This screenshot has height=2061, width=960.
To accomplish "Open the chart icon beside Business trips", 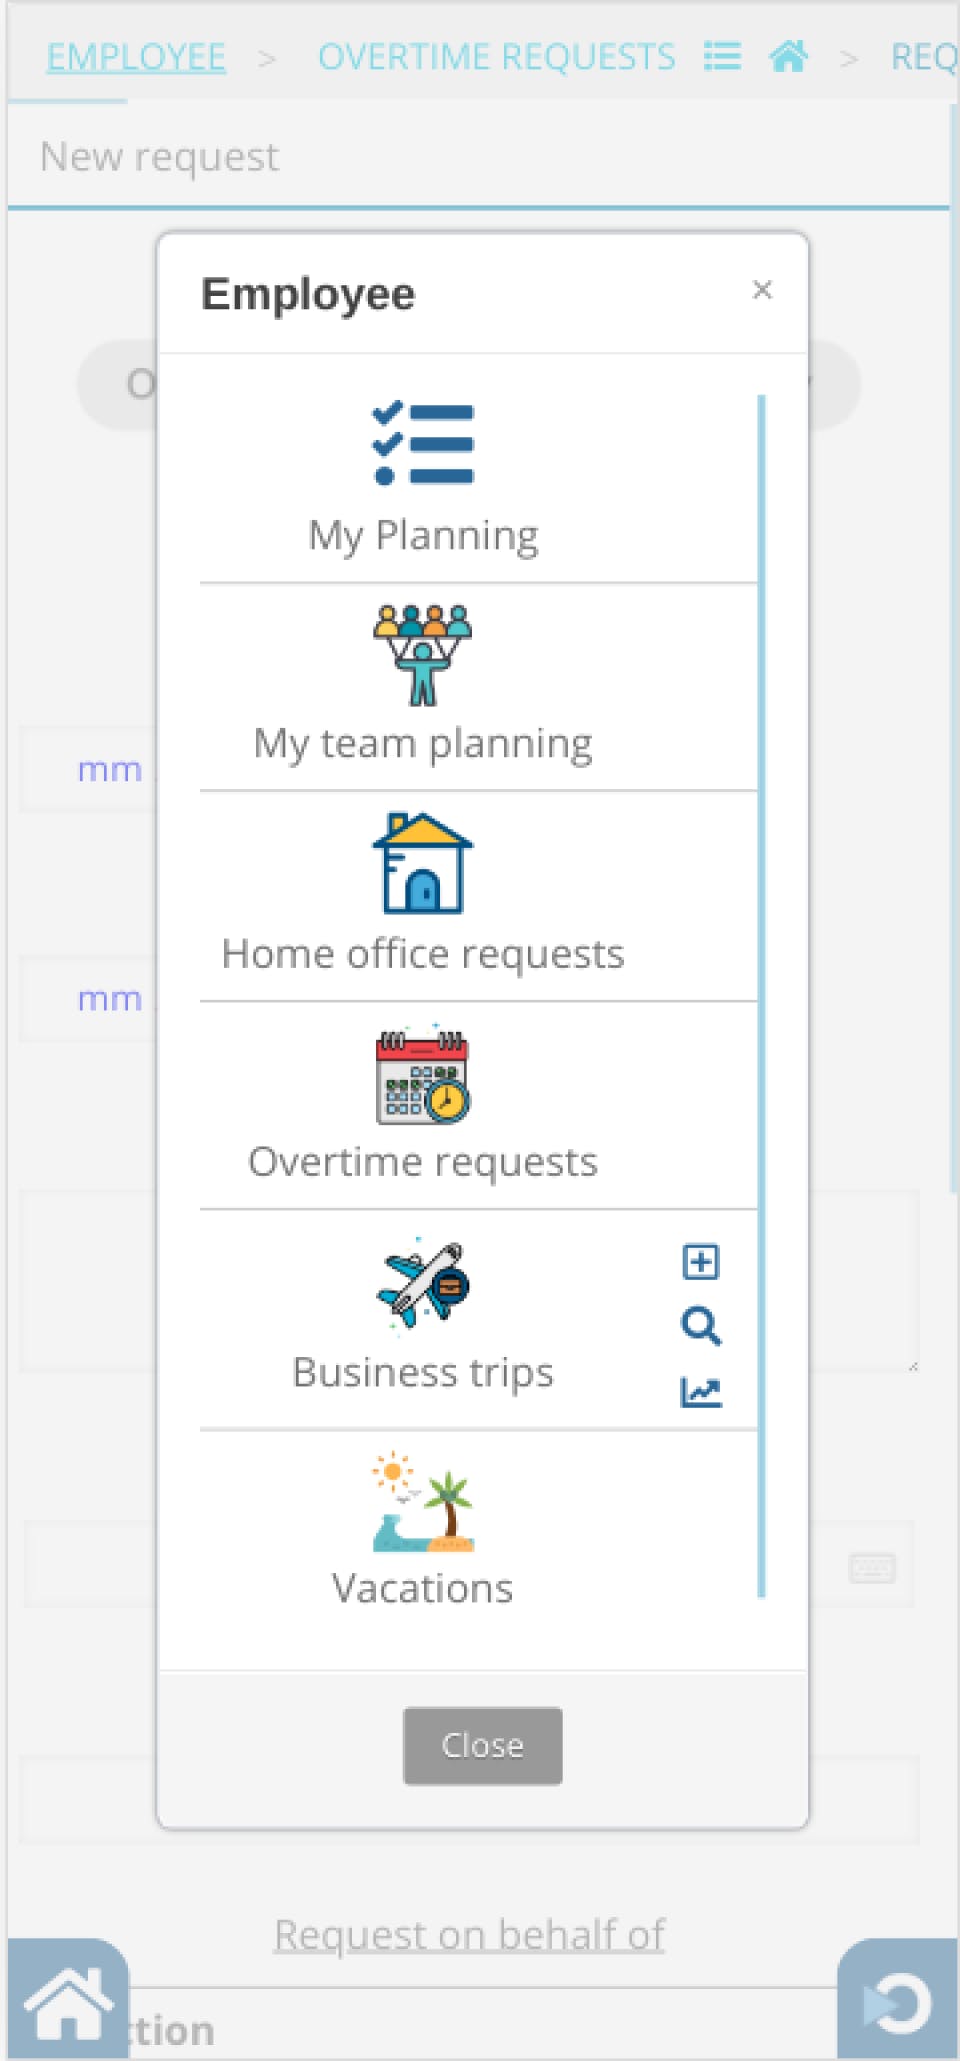I will tap(700, 1392).
